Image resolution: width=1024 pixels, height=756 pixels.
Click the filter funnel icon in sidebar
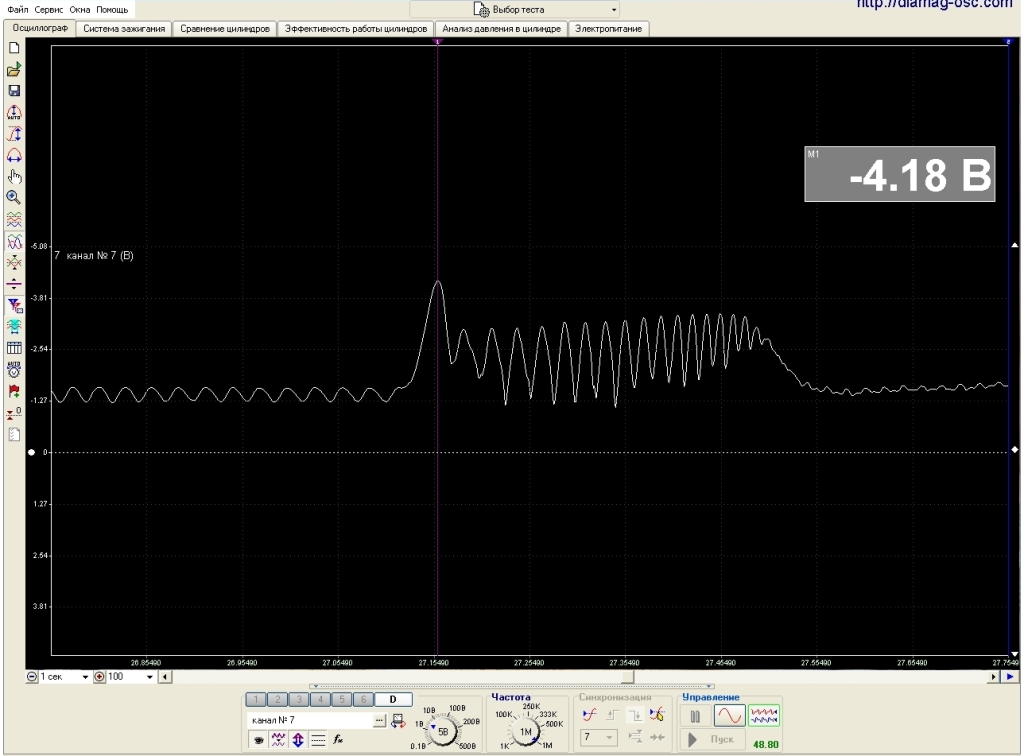pos(14,306)
